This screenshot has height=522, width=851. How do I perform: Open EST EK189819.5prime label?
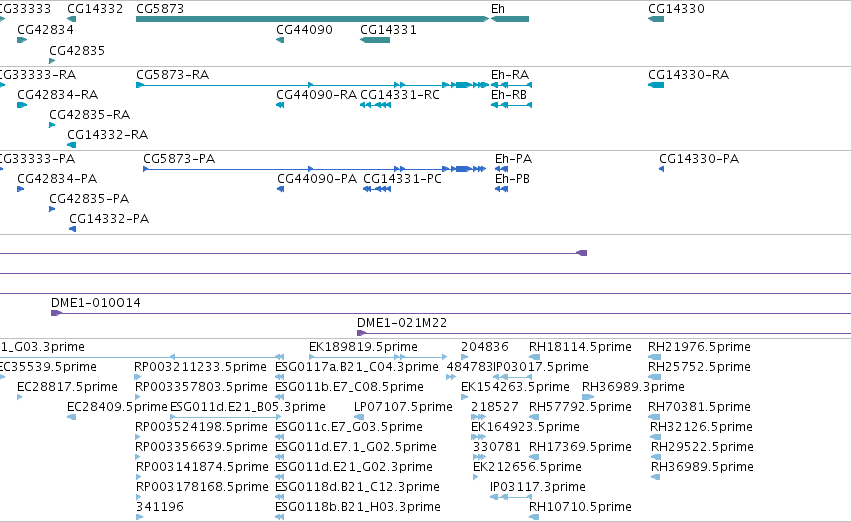tap(363, 347)
